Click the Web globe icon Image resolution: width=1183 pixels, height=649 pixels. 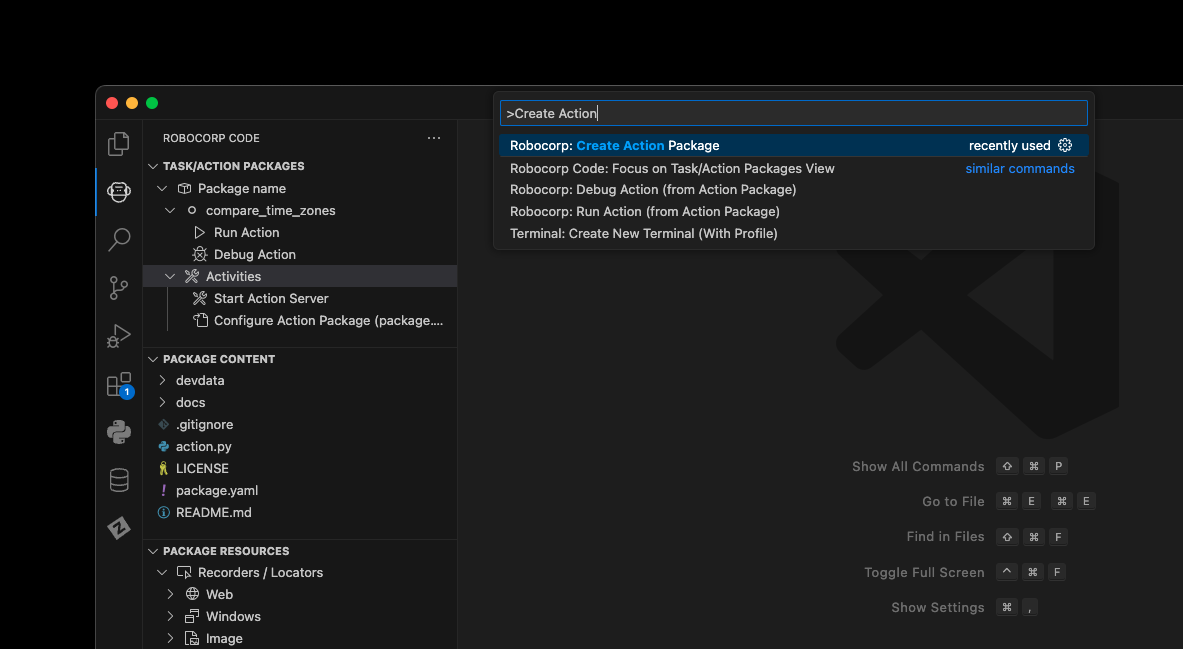click(x=192, y=594)
